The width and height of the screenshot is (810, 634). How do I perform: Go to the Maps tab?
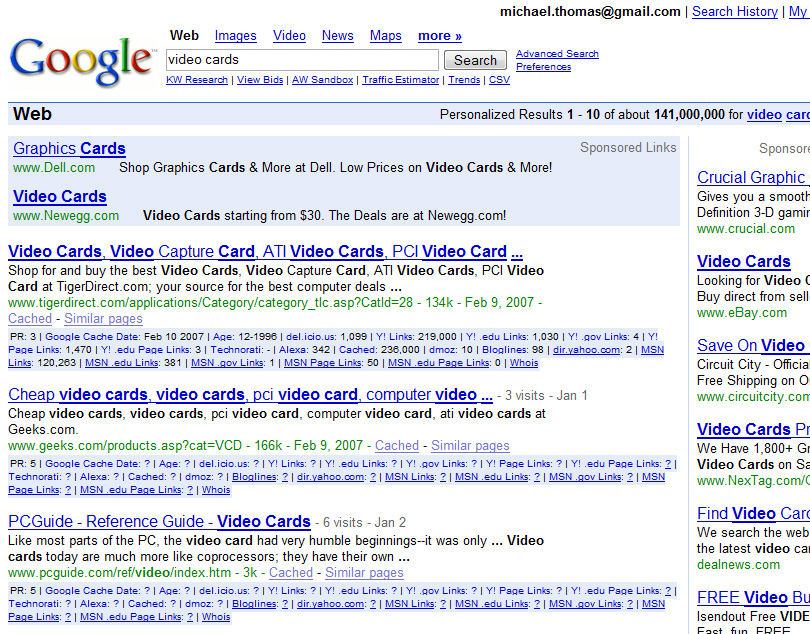385,36
